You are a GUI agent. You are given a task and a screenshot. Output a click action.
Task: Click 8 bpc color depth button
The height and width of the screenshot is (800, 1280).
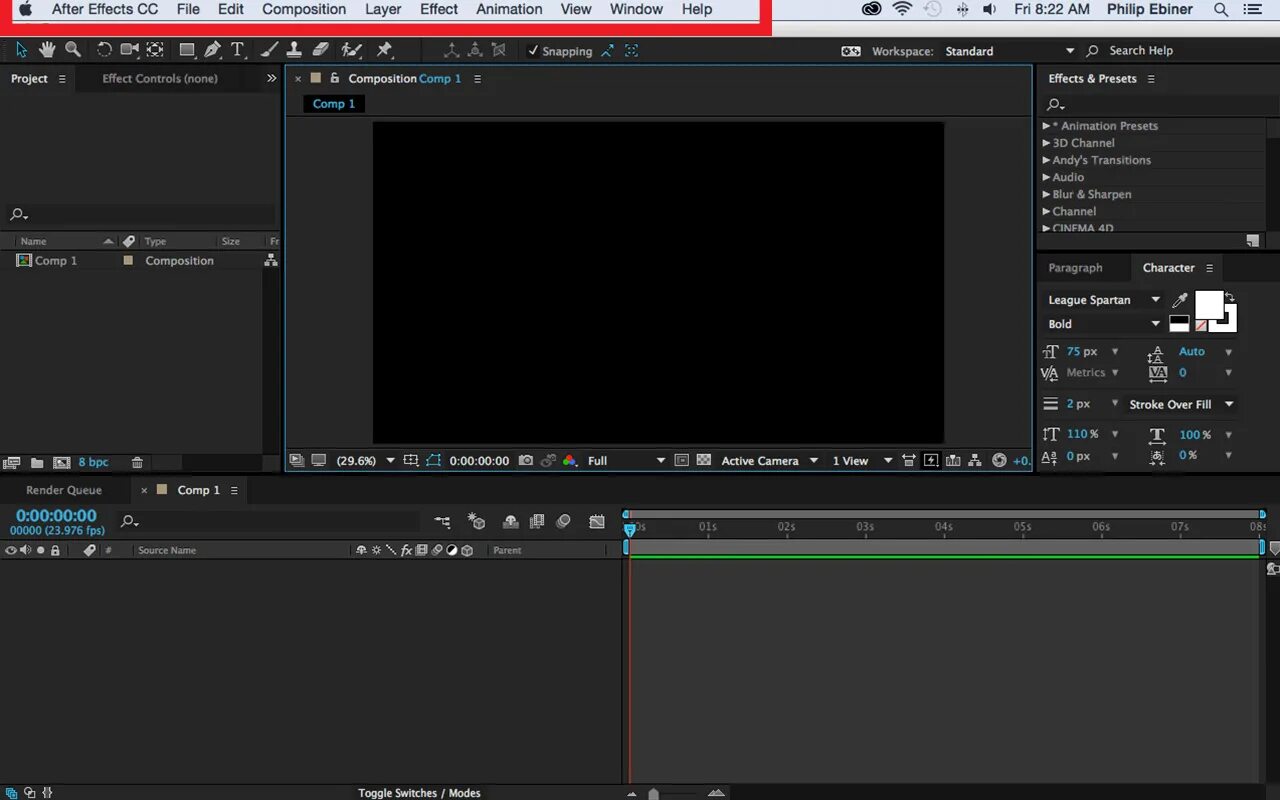(93, 462)
